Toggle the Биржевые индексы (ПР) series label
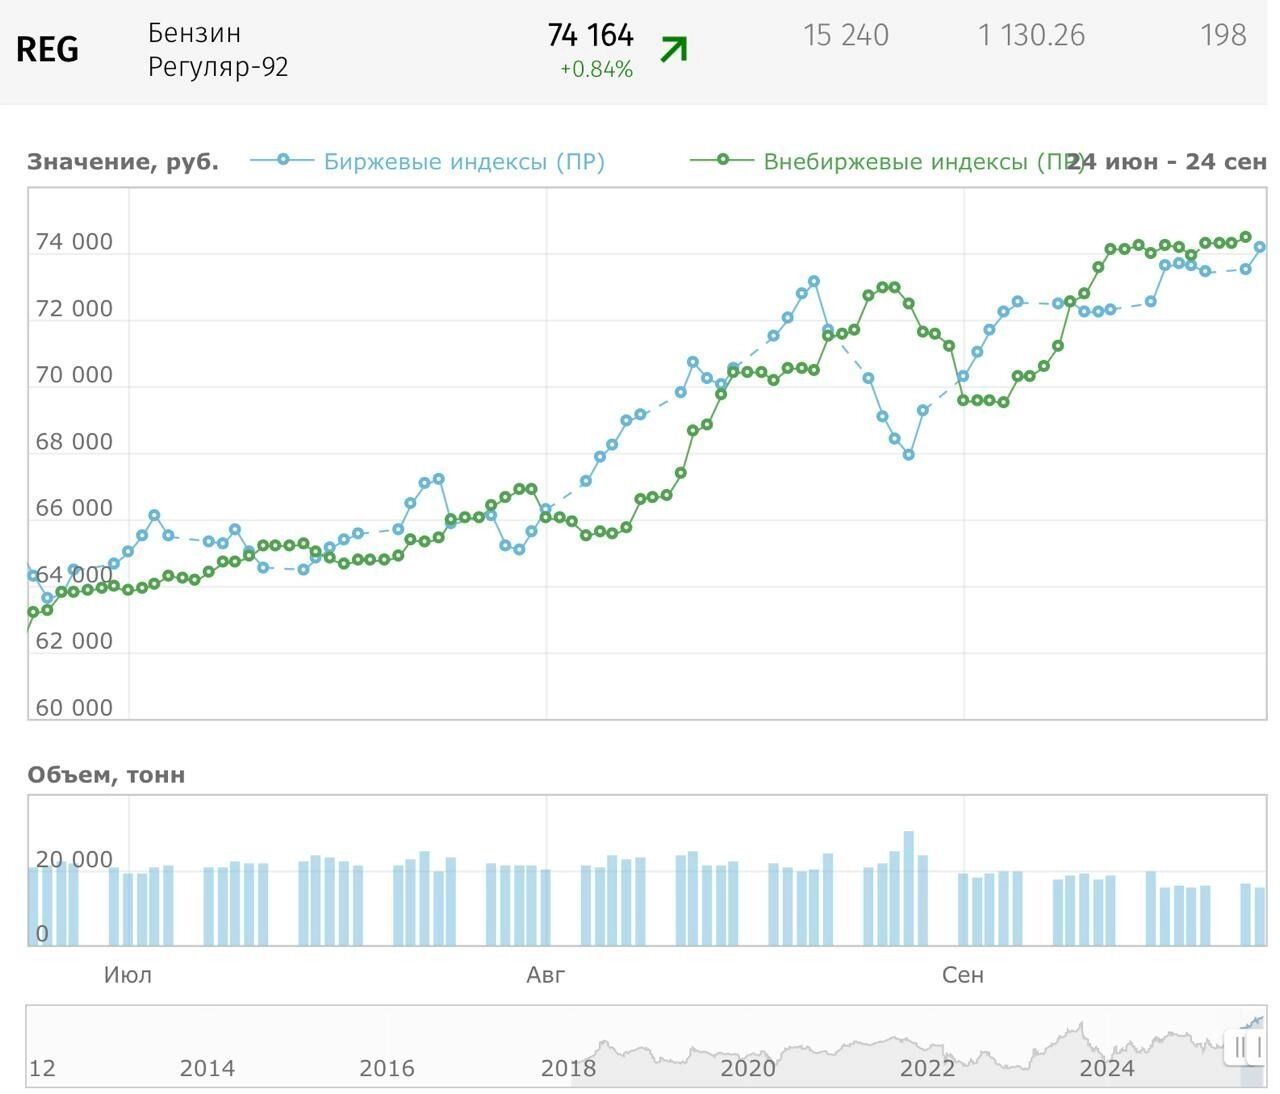 tap(464, 162)
